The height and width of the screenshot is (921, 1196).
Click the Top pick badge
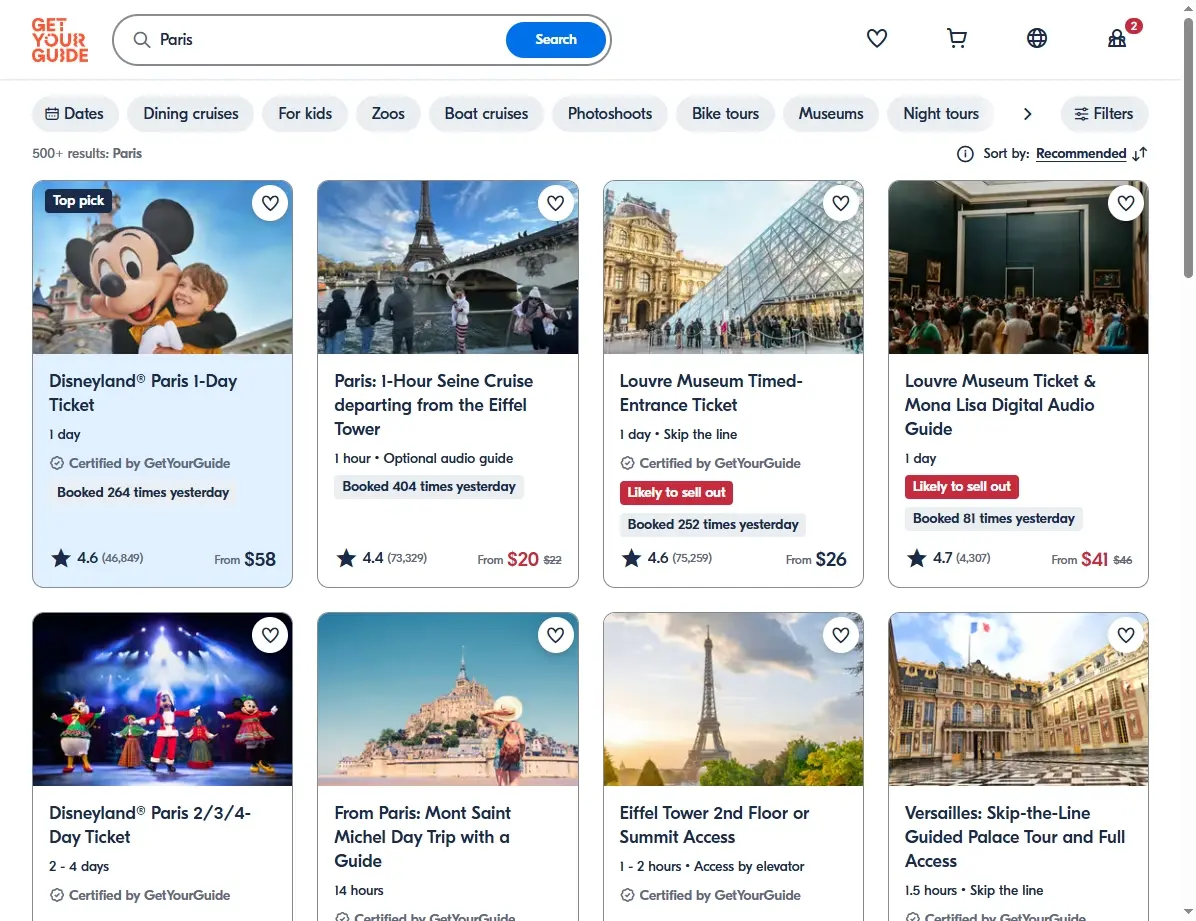coord(79,201)
